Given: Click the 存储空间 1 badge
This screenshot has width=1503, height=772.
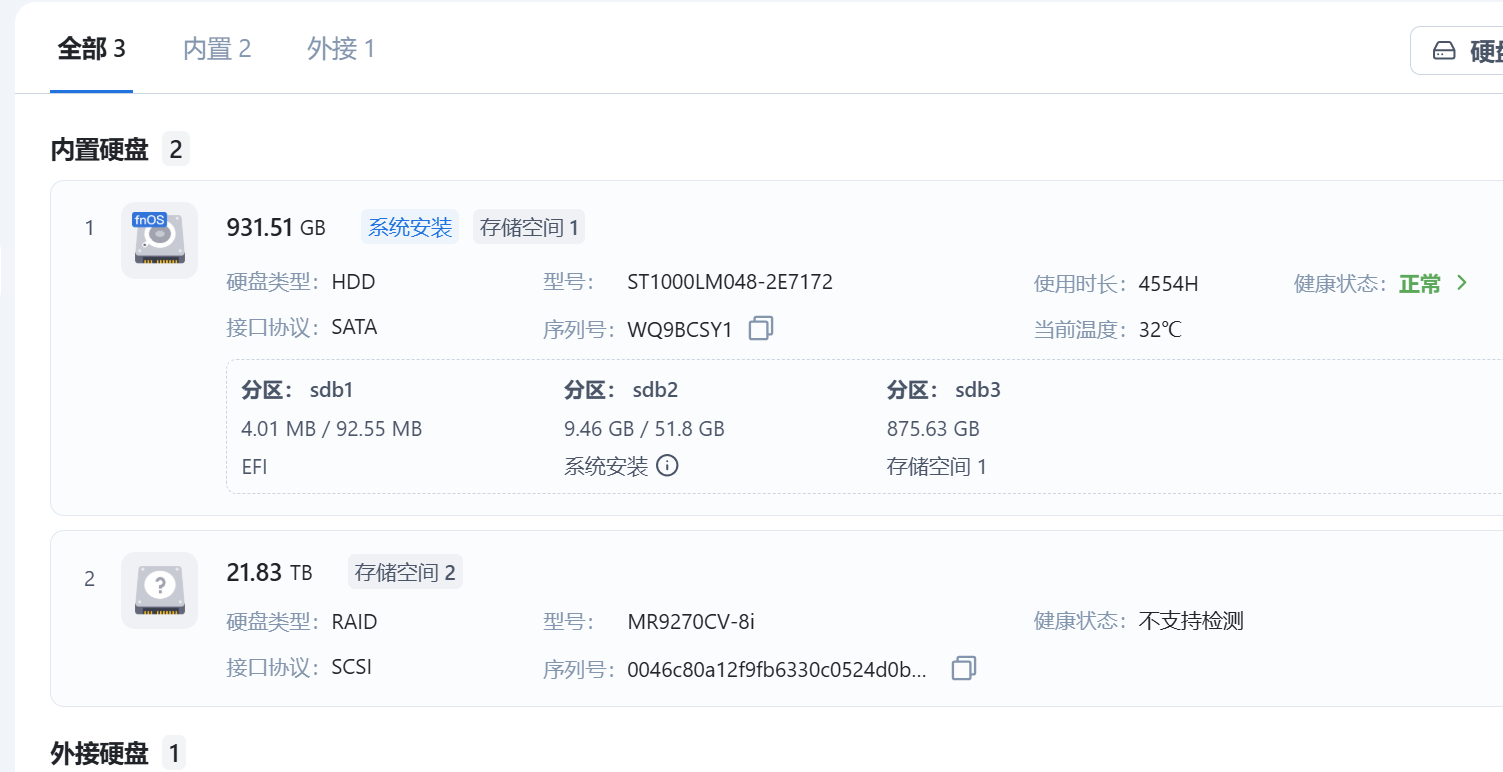Looking at the screenshot, I should 529,226.
